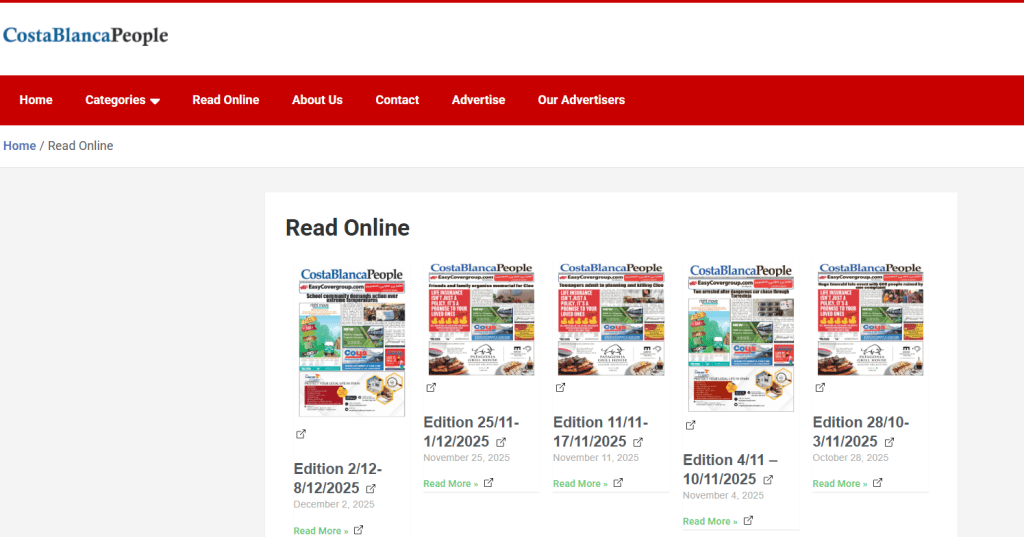Click external link icon below the 25/11-1/12 cover

(431, 387)
